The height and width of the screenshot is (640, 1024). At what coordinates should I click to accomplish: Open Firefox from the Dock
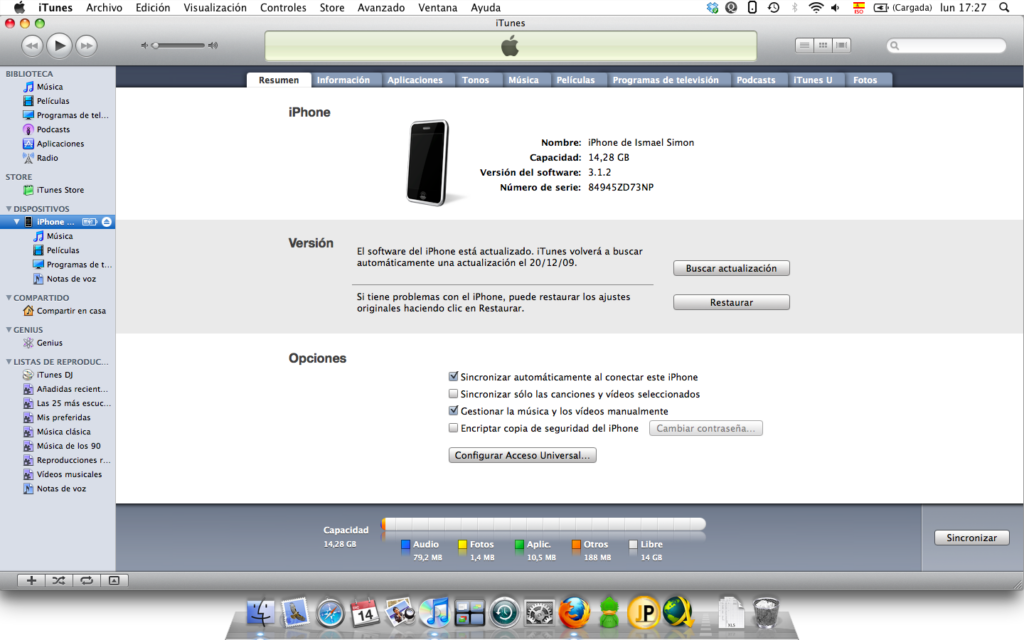pyautogui.click(x=574, y=613)
